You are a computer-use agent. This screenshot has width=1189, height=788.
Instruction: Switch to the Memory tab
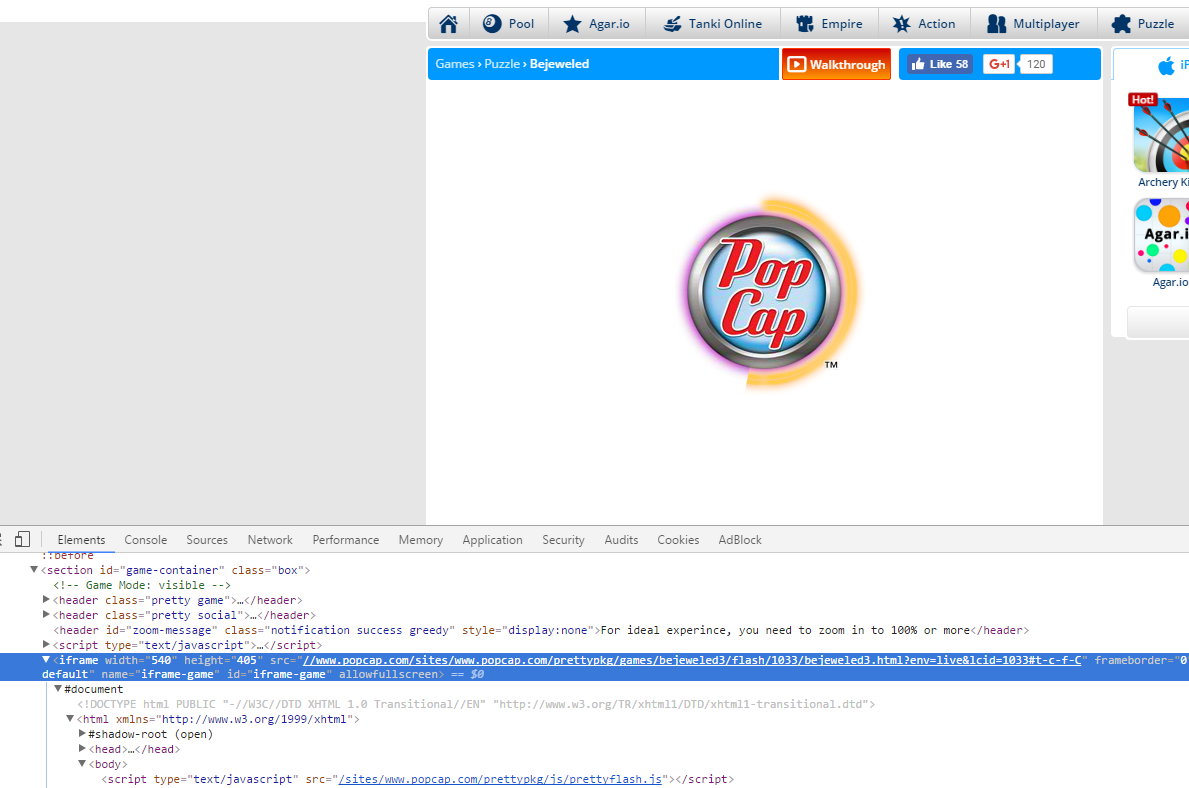coord(421,540)
